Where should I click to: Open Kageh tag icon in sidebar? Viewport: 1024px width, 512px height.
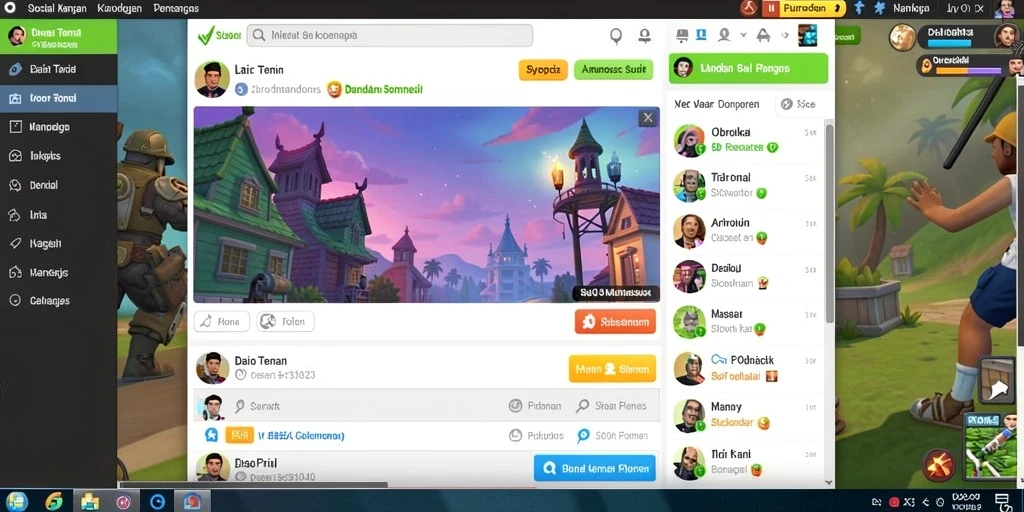[x=16, y=244]
